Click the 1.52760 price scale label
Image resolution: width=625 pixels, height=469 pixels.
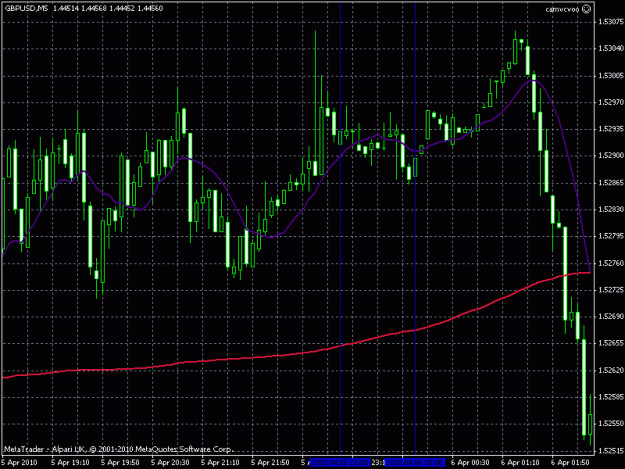611,263
